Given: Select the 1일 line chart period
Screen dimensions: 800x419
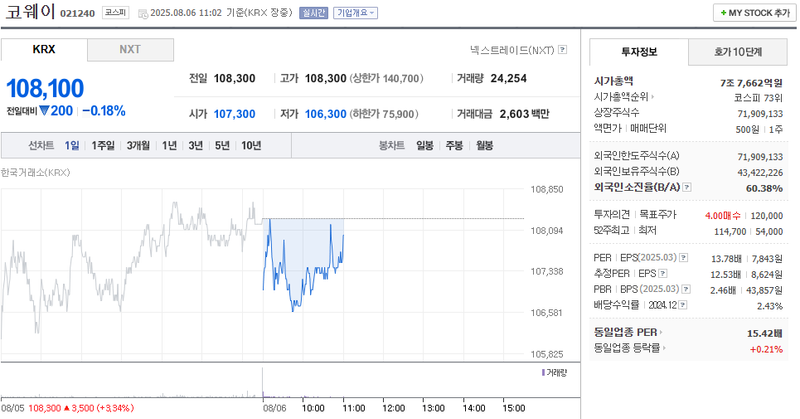Looking at the screenshot, I should click(x=72, y=145).
